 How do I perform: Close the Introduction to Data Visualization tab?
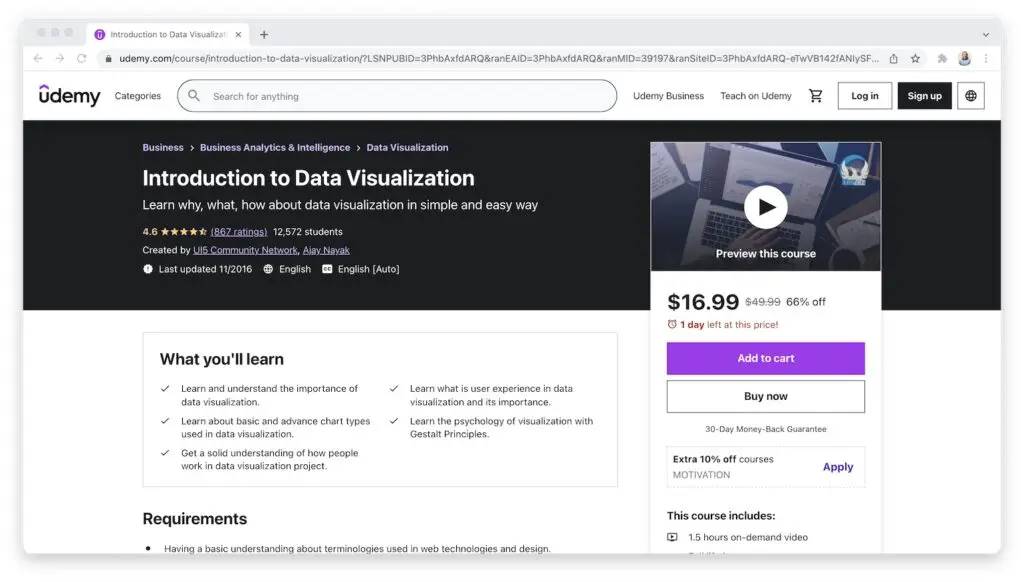[x=238, y=35]
